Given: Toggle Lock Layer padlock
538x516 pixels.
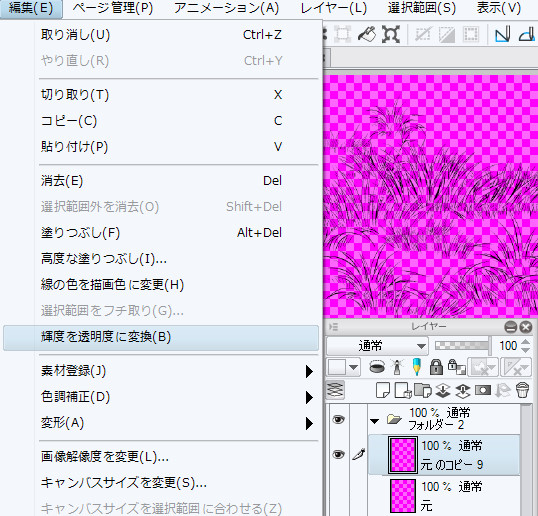Looking at the screenshot, I should (x=436, y=367).
